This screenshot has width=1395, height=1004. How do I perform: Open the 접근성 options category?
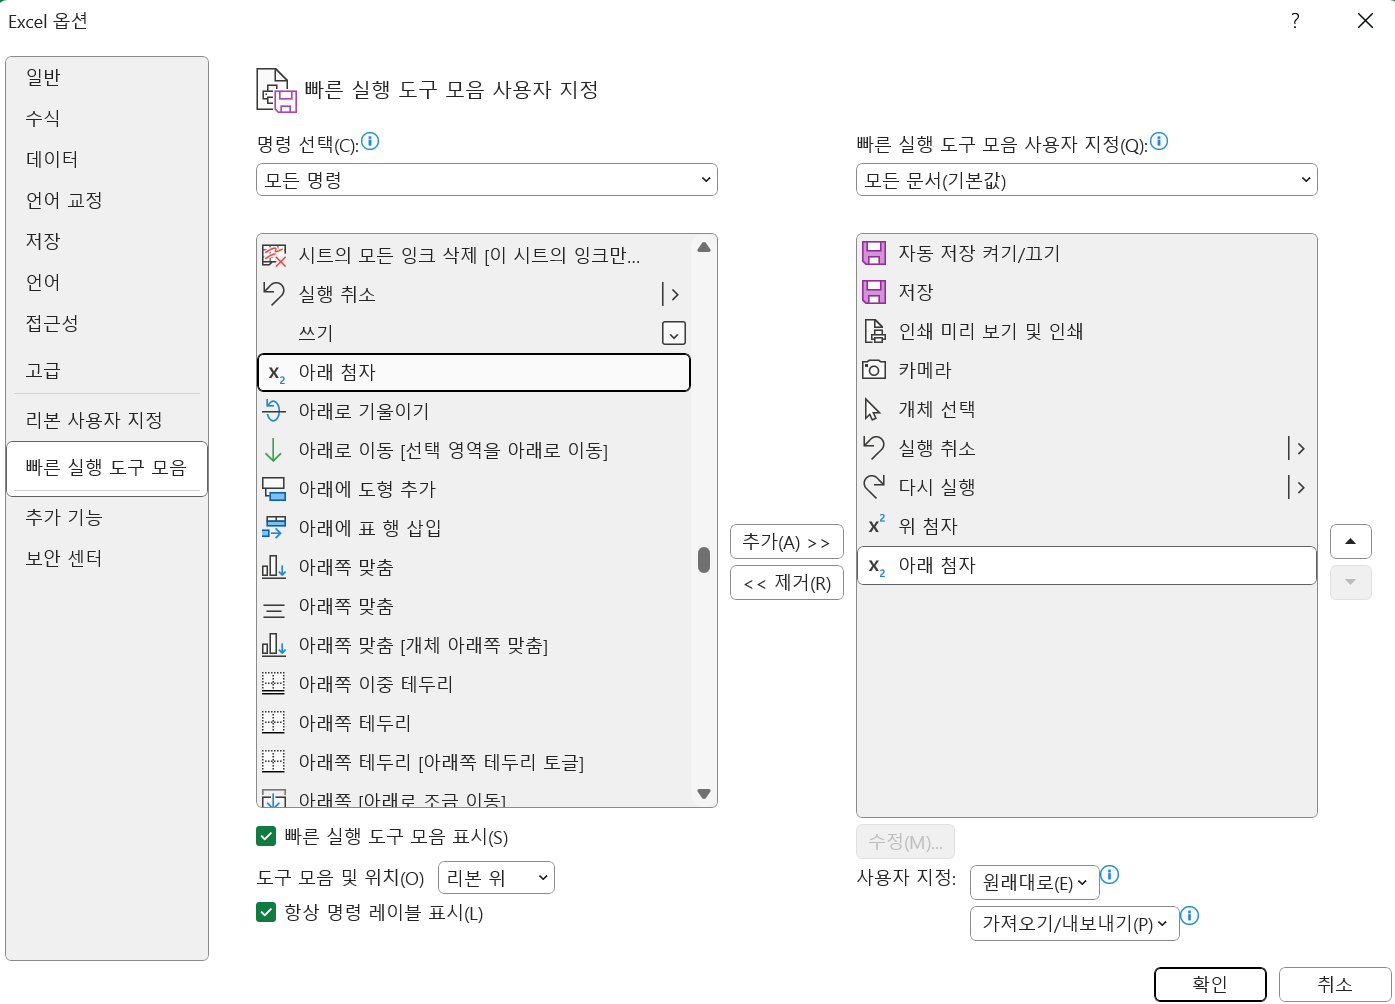(x=107, y=323)
